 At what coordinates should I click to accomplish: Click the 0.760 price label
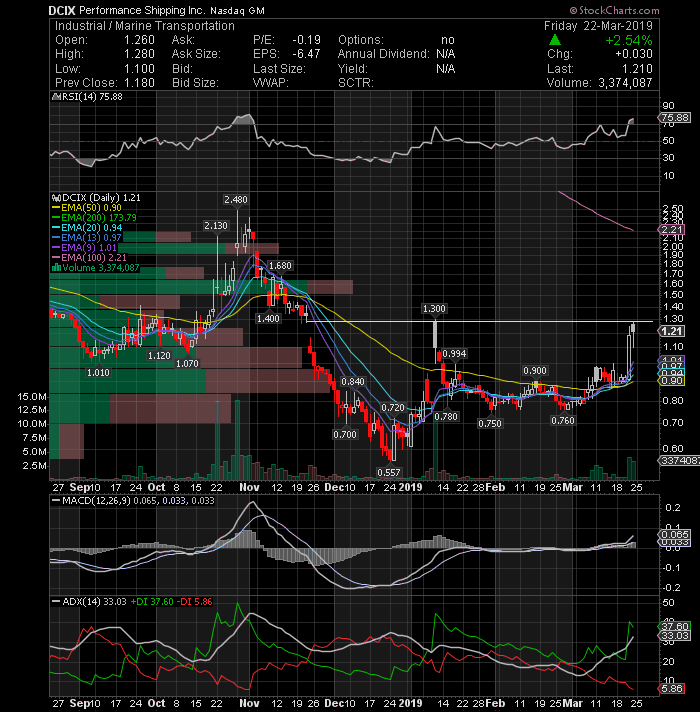[x=563, y=421]
